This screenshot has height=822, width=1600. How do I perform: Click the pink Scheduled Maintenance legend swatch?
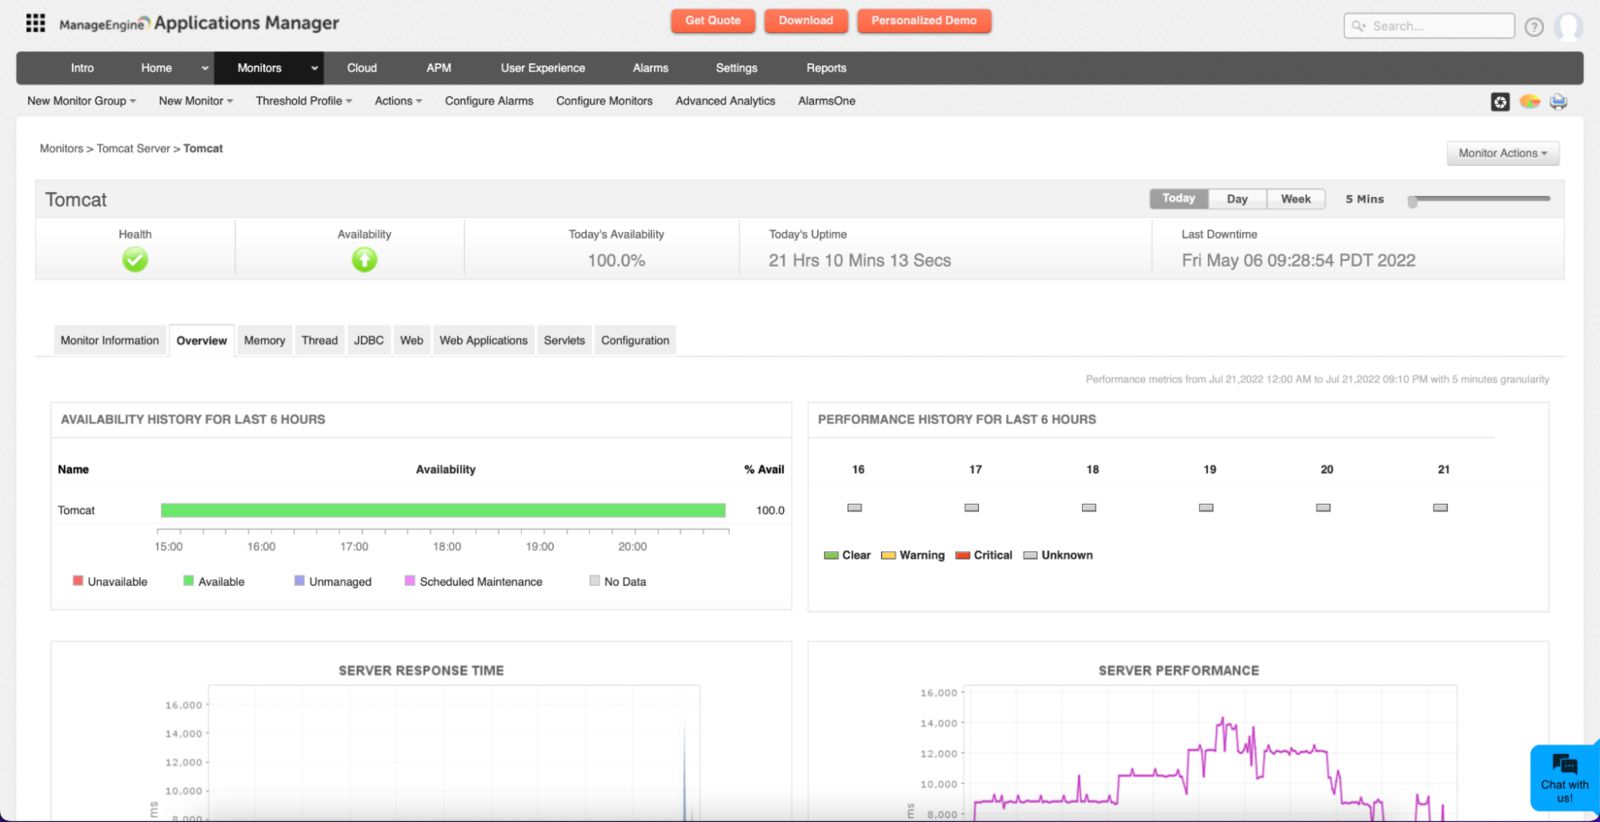point(409,580)
